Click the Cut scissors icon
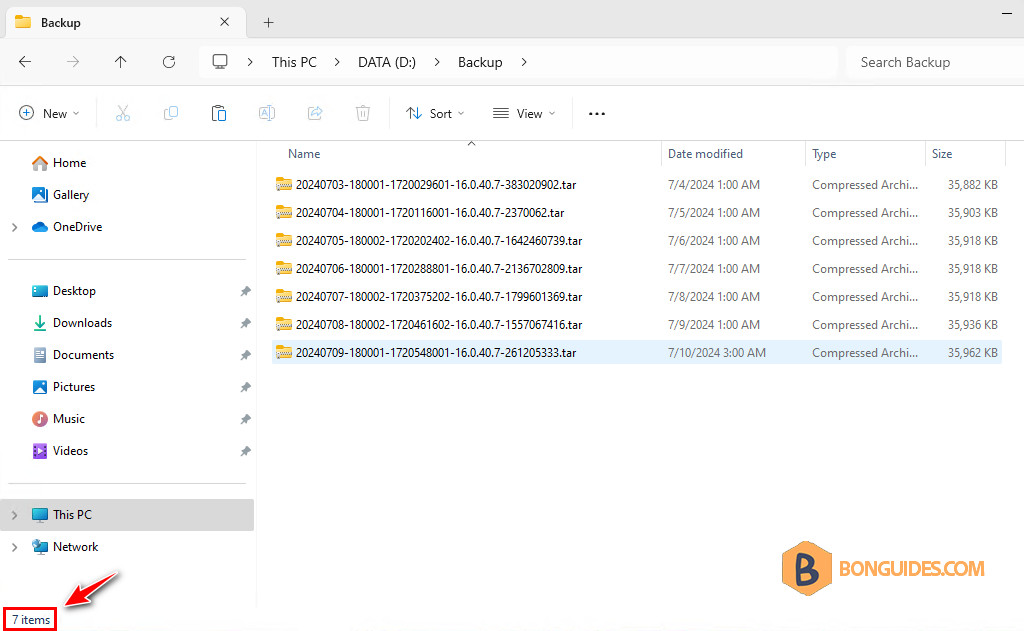This screenshot has width=1024, height=631. coord(123,114)
